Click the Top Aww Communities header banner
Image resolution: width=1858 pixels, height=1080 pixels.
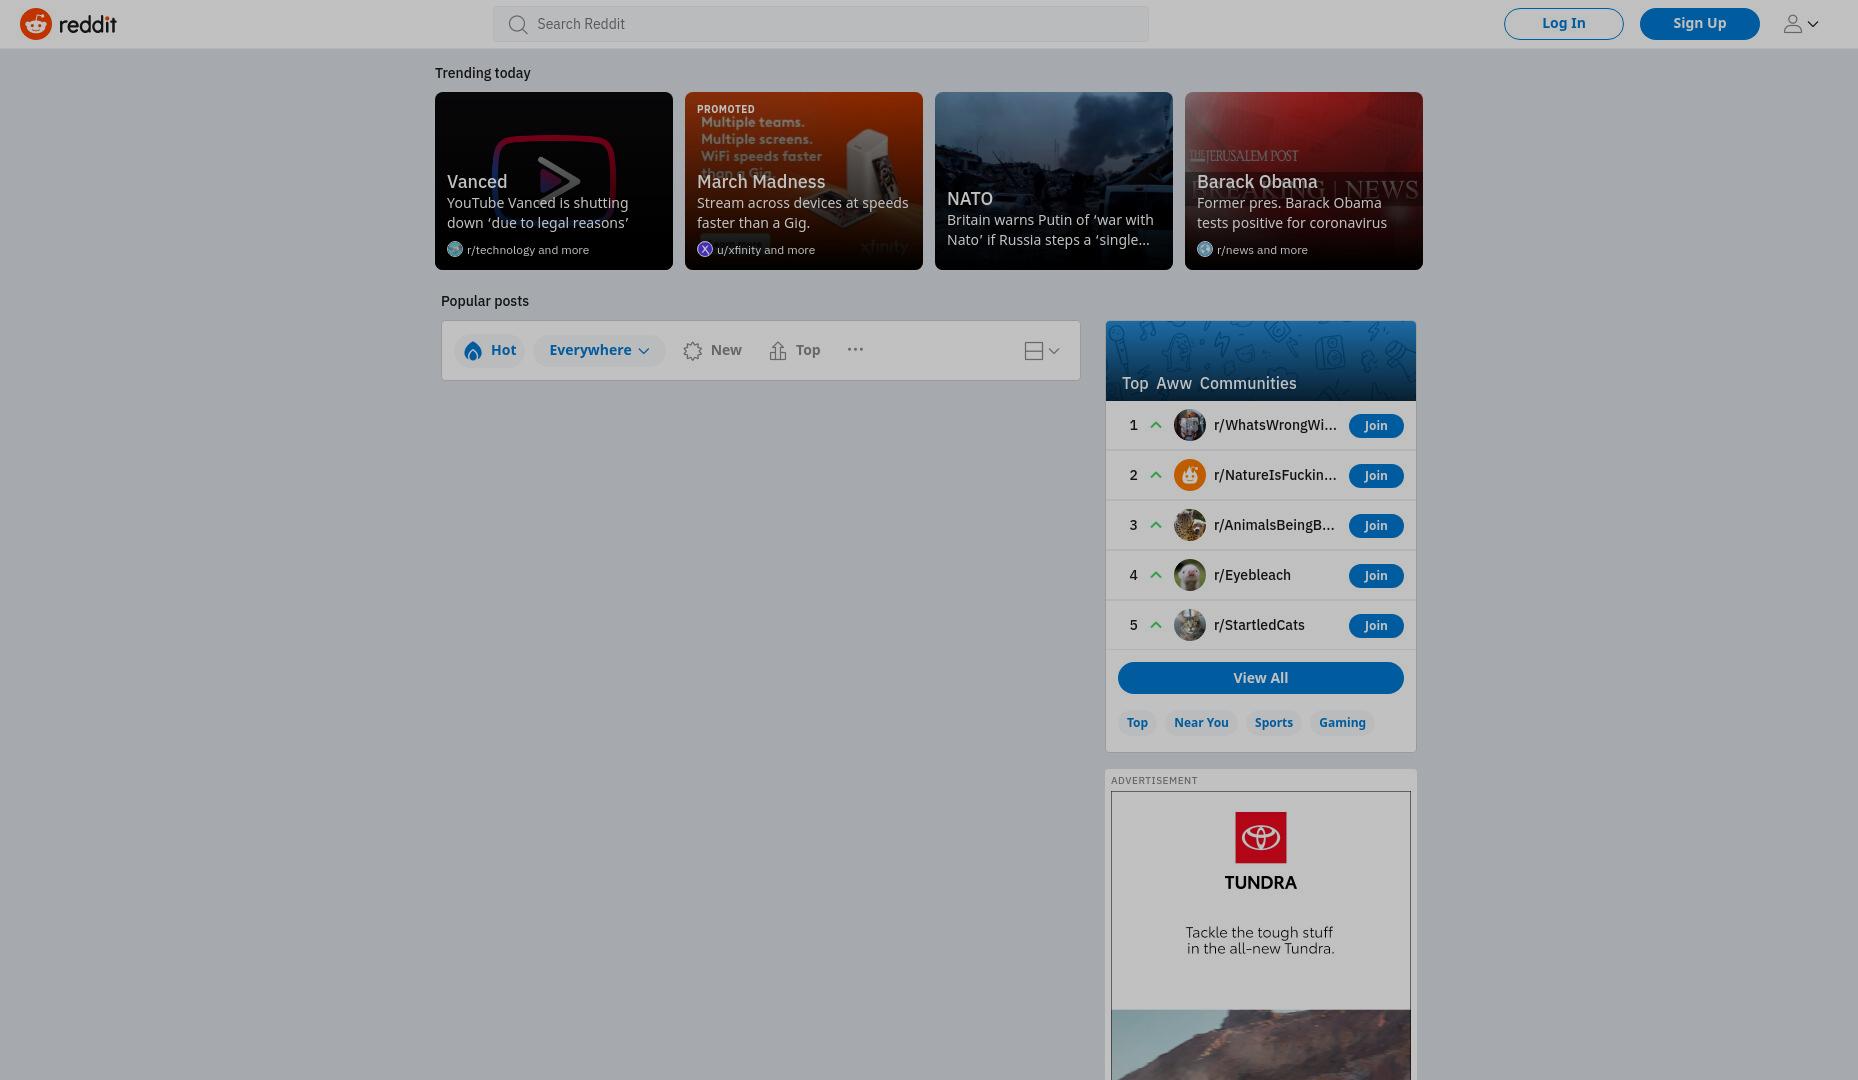pos(1261,361)
